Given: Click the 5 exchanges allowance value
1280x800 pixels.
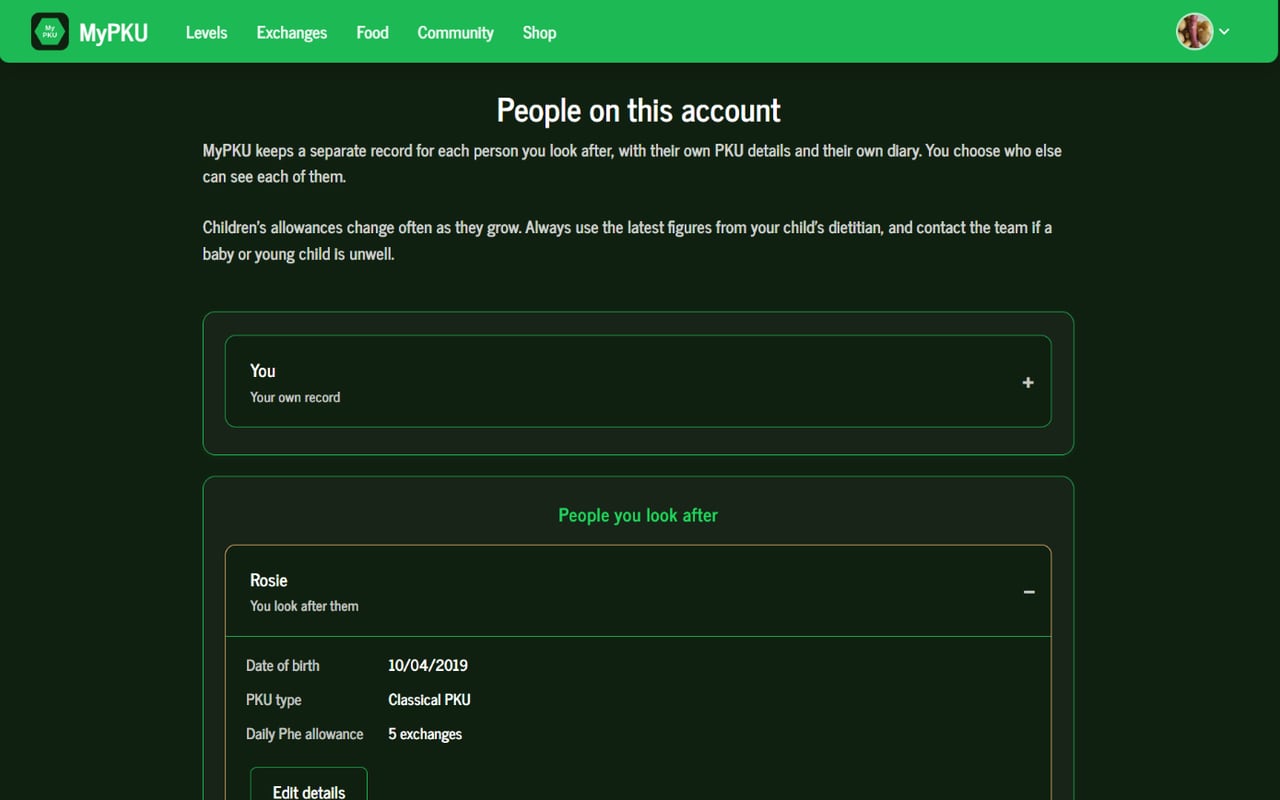Looking at the screenshot, I should (x=425, y=734).
